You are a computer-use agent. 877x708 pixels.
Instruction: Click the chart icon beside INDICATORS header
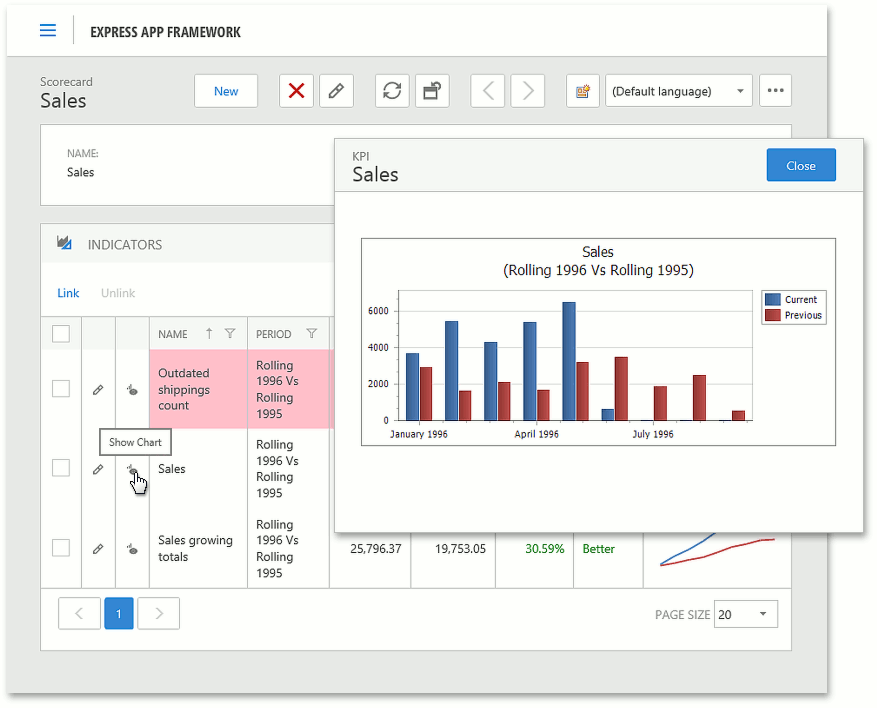[64, 243]
